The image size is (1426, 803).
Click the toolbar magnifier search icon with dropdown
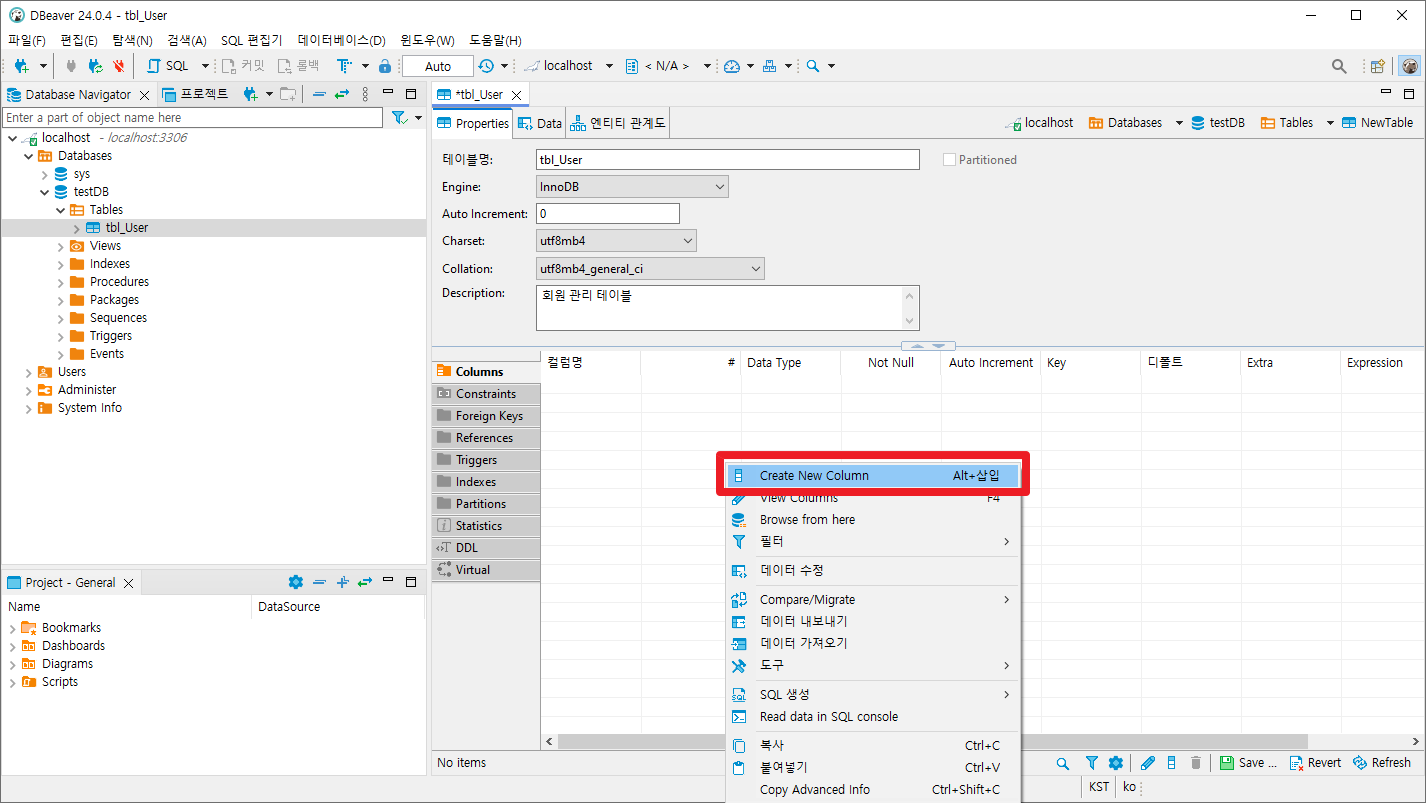click(814, 66)
